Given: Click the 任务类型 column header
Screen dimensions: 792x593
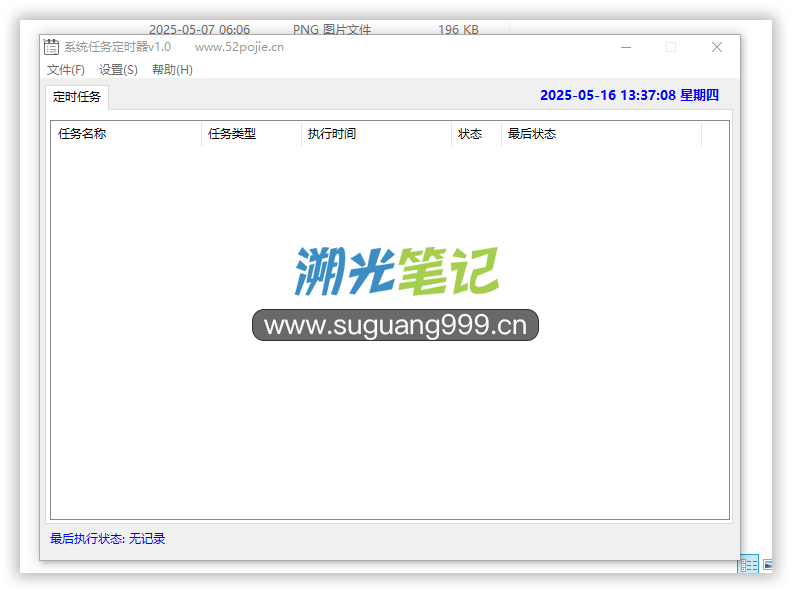Looking at the screenshot, I should [251, 134].
